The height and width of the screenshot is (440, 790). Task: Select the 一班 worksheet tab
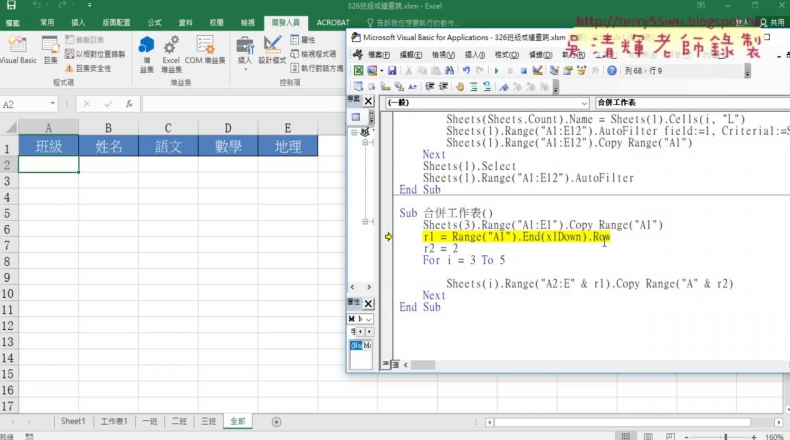[x=150, y=421]
